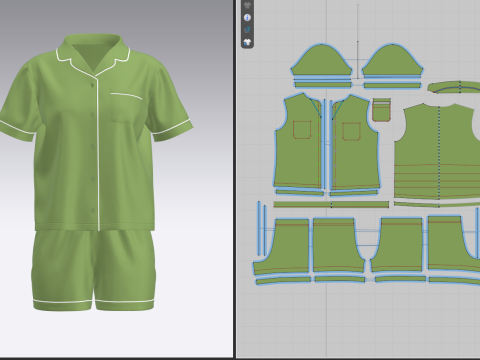This screenshot has width=480, height=360.
Task: Select hem strip under first shorts panel
Action: point(283,280)
